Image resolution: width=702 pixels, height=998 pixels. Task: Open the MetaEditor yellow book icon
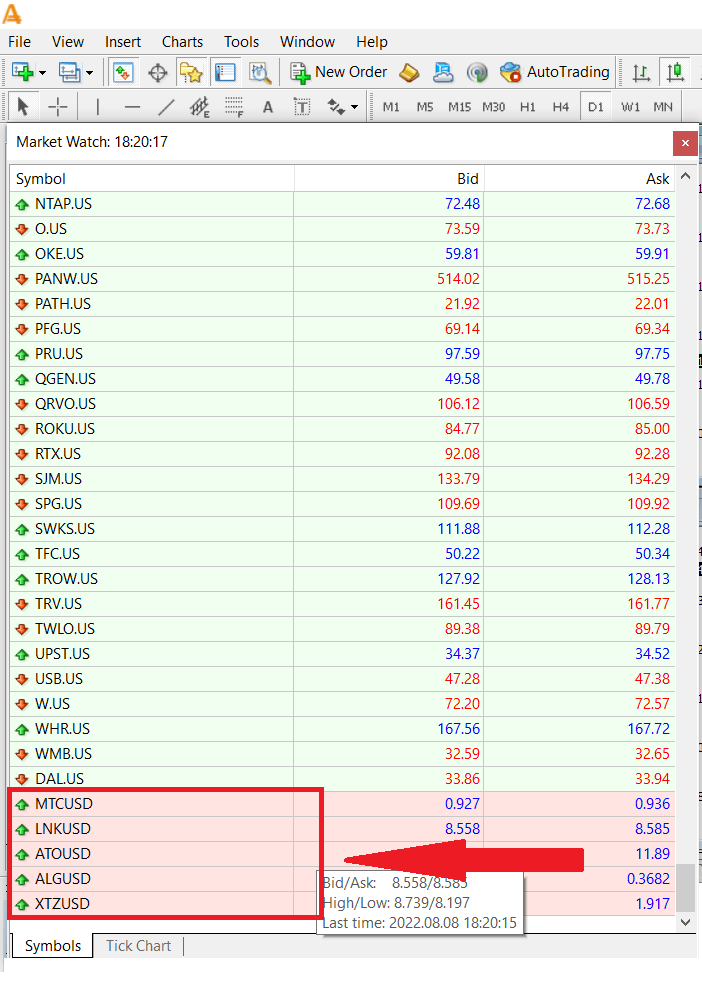tap(409, 73)
